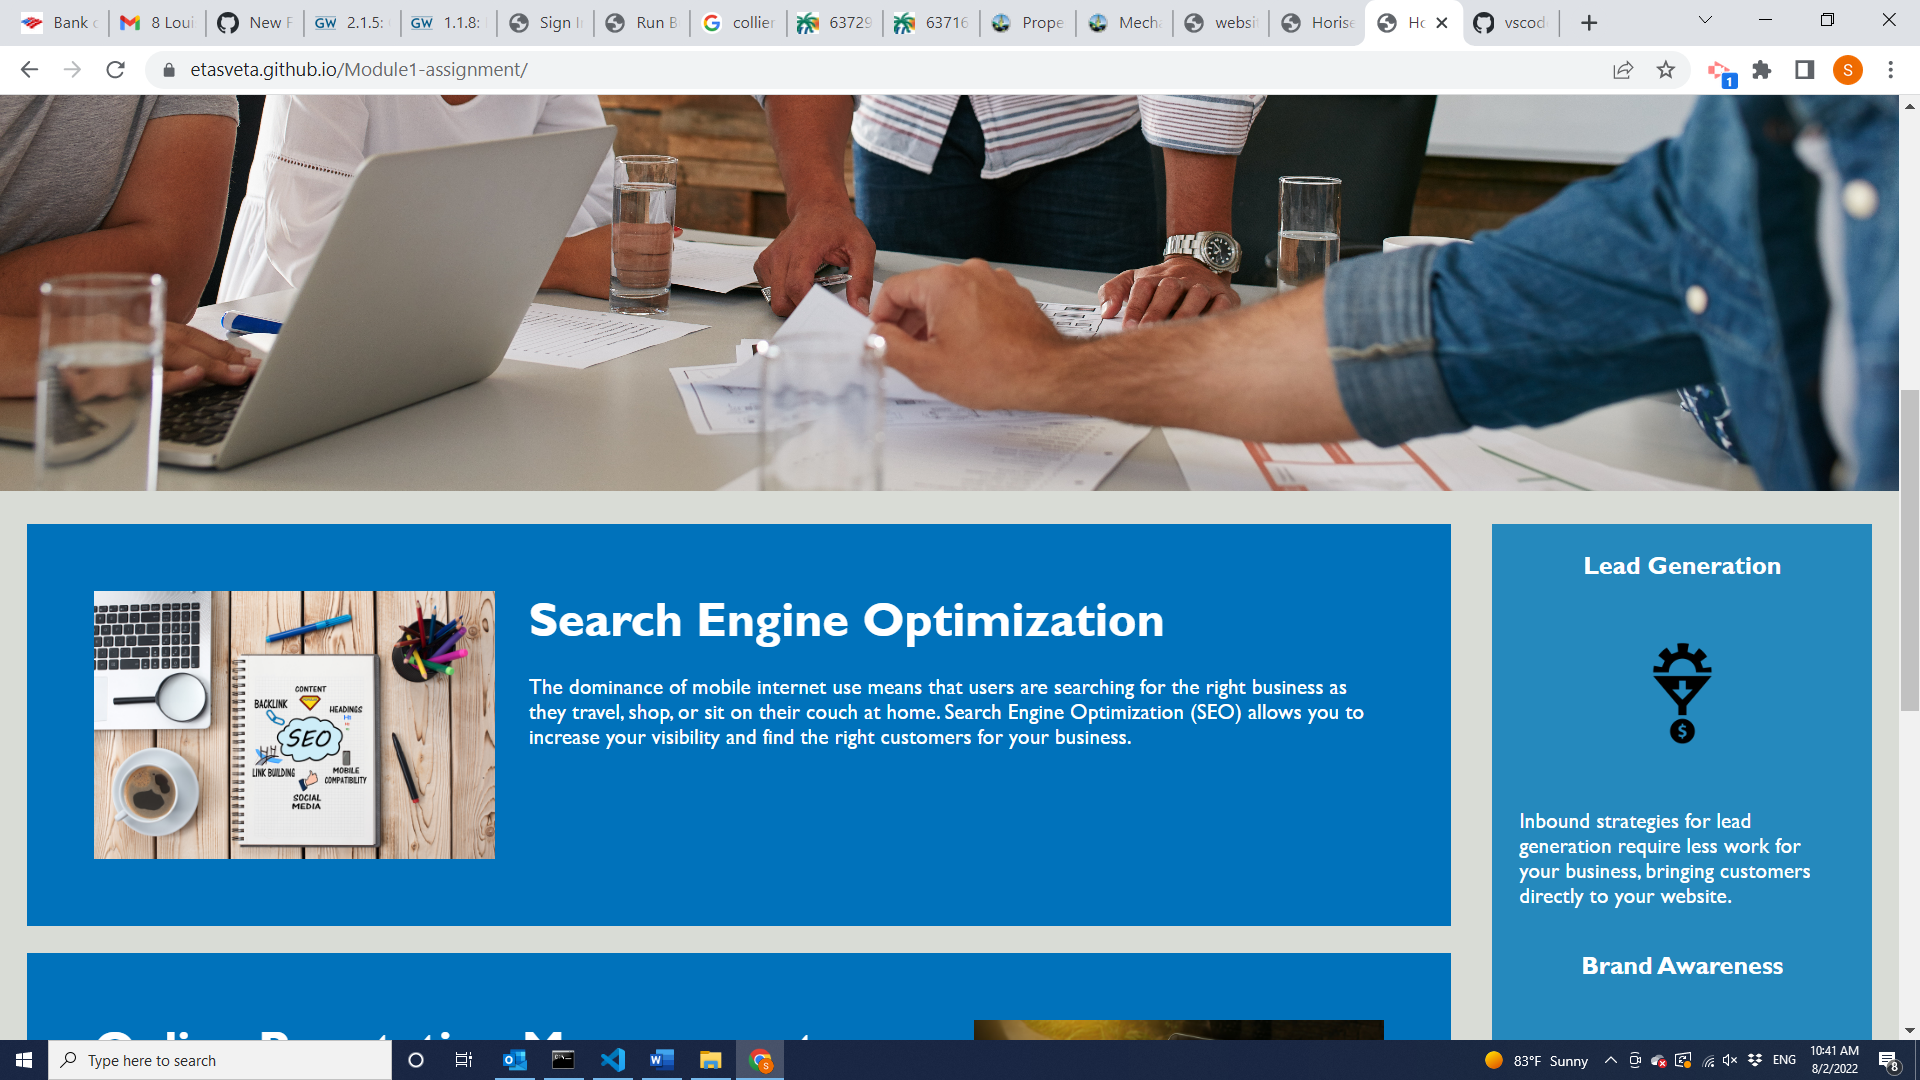This screenshot has width=1920, height=1080.
Task: Open Task View from the taskbar
Action: click(x=464, y=1060)
